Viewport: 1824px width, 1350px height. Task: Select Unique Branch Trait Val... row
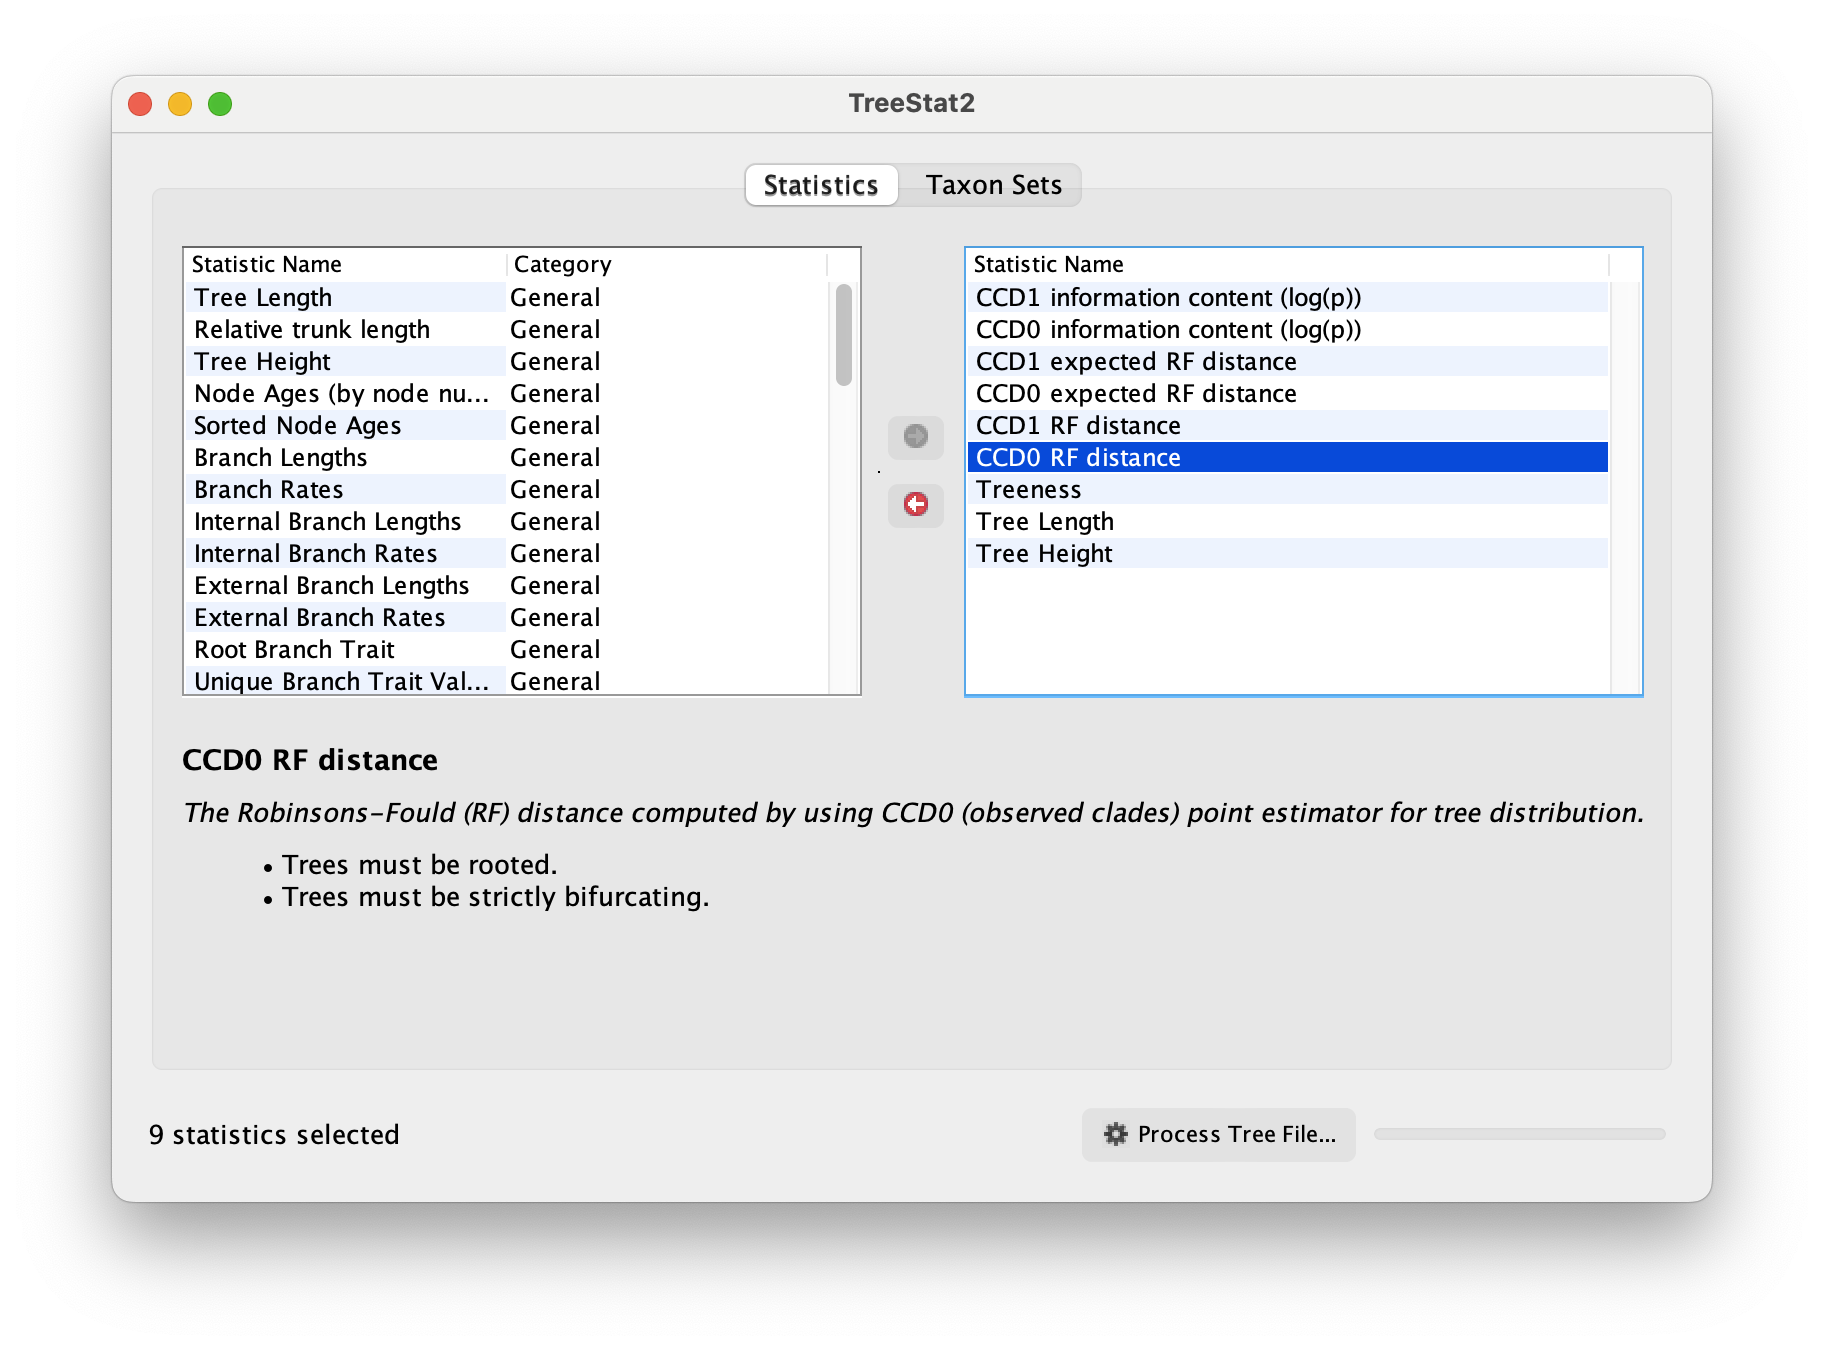[x=506, y=681]
